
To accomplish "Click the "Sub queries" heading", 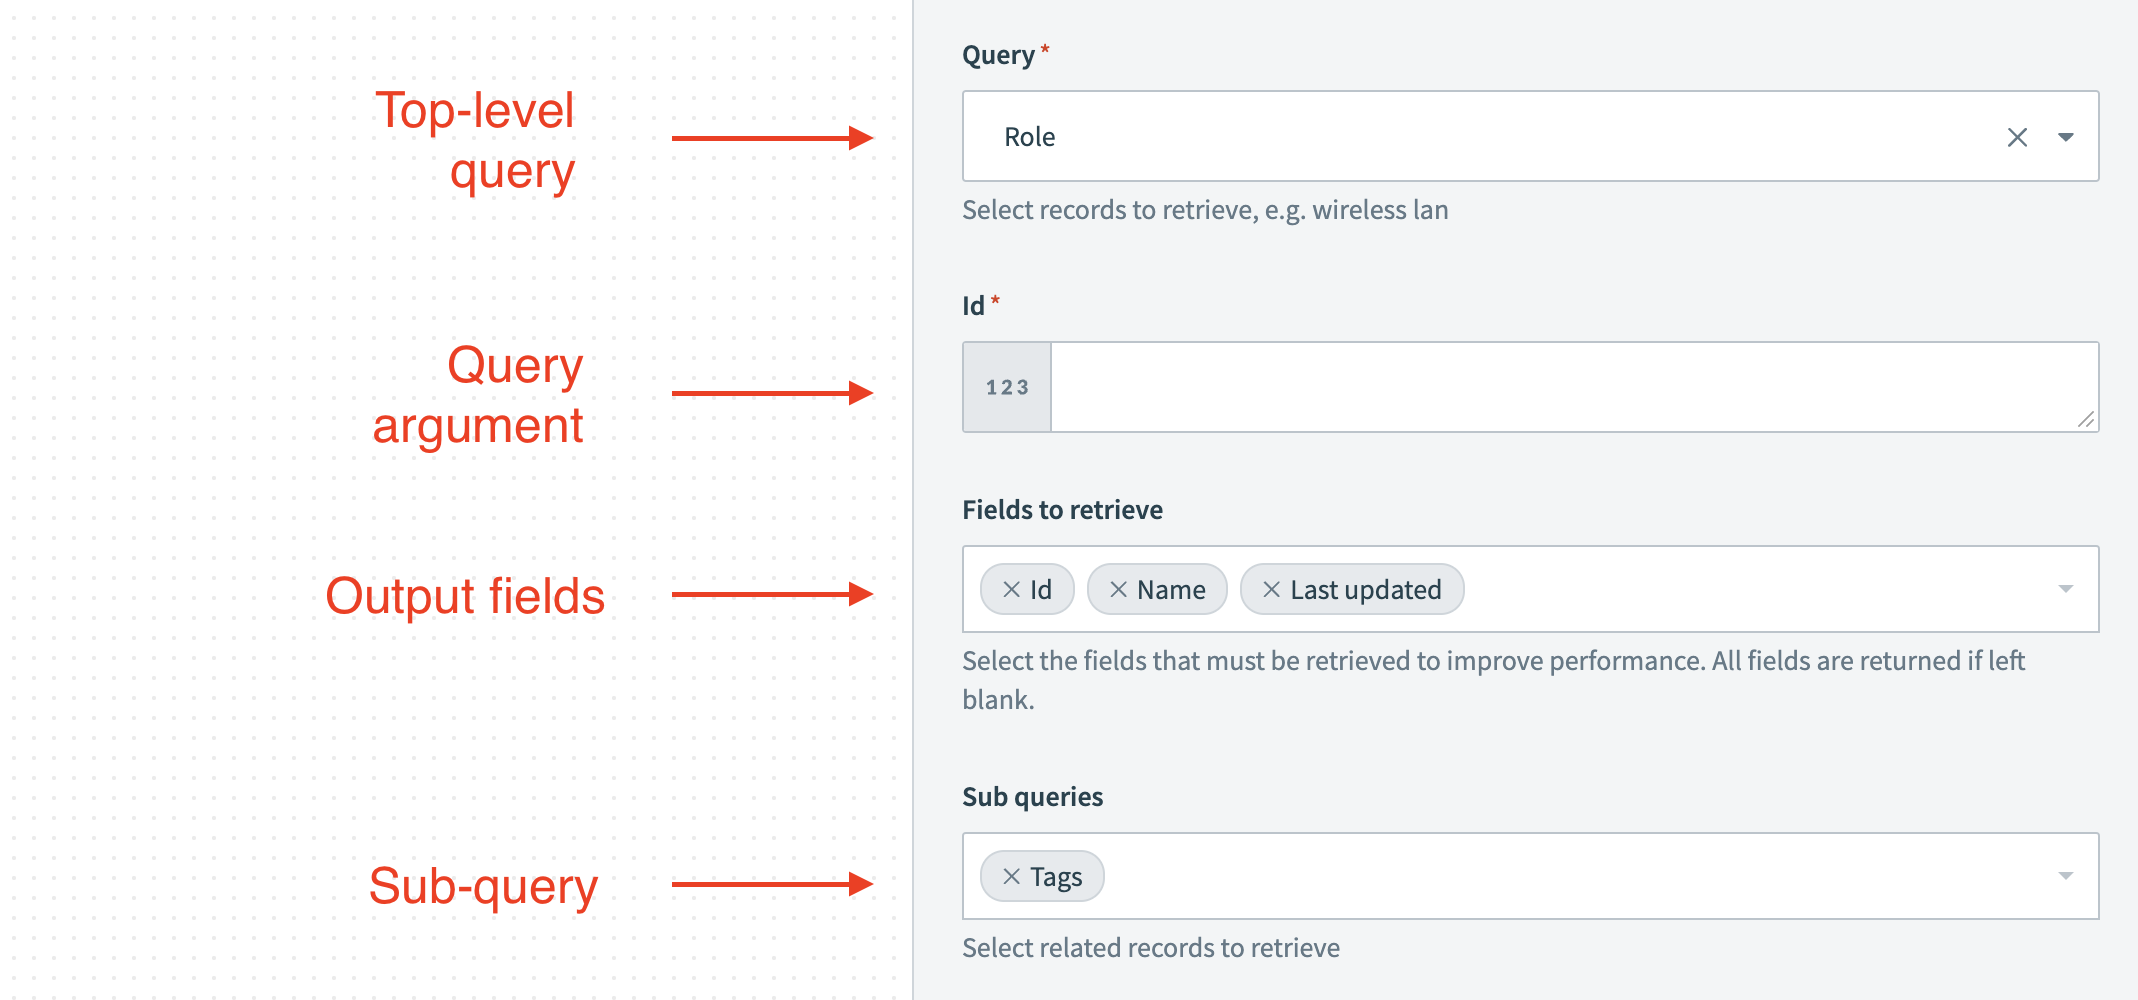I will (x=1033, y=796).
